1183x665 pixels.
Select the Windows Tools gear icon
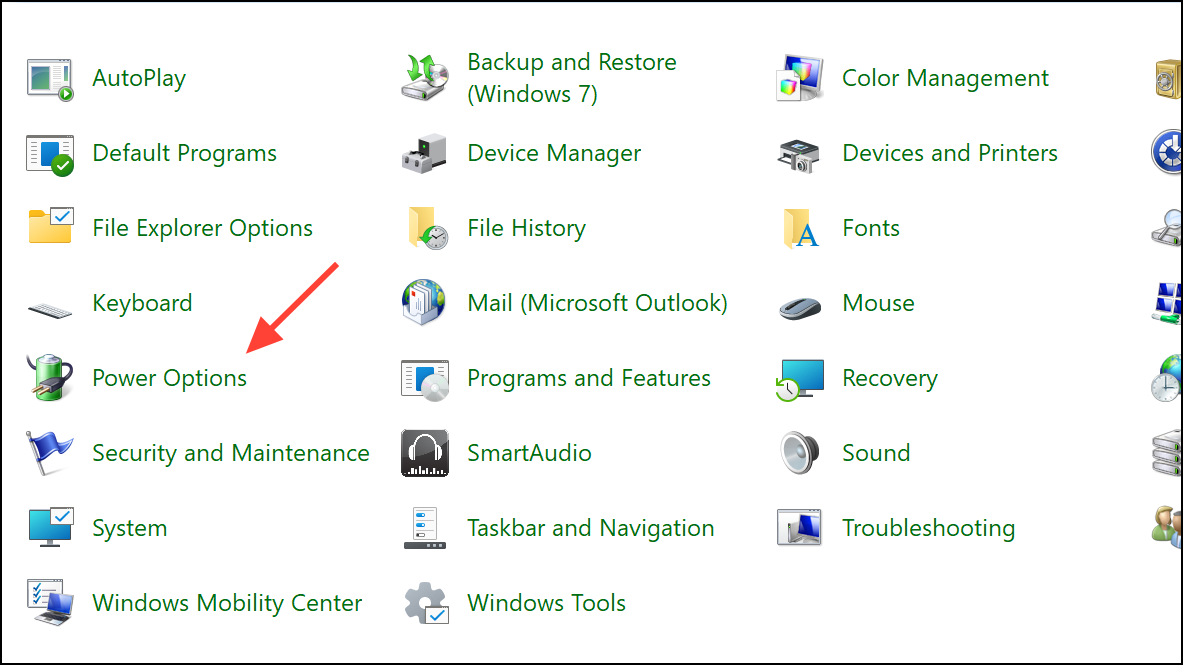click(425, 602)
